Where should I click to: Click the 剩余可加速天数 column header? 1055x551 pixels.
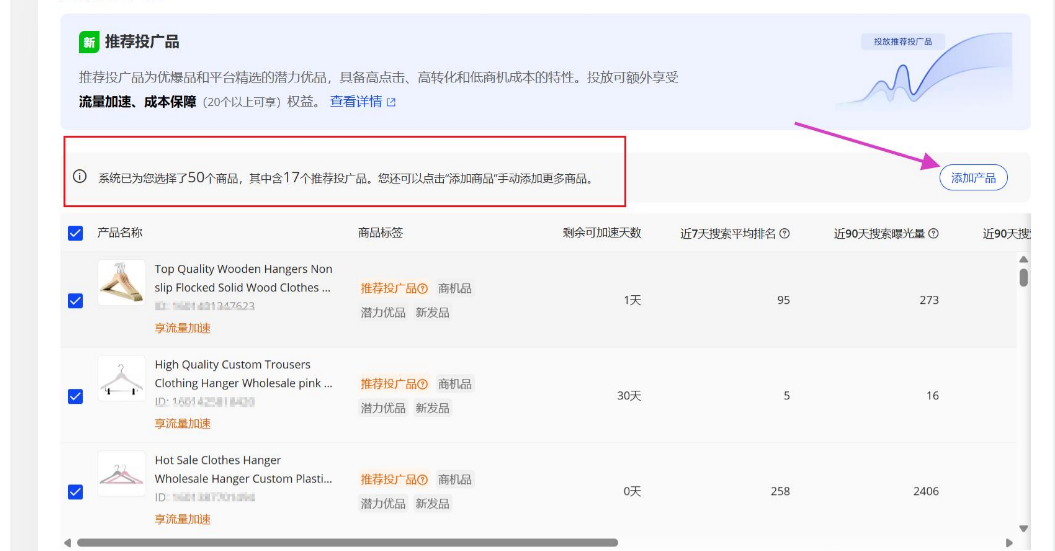click(602, 233)
